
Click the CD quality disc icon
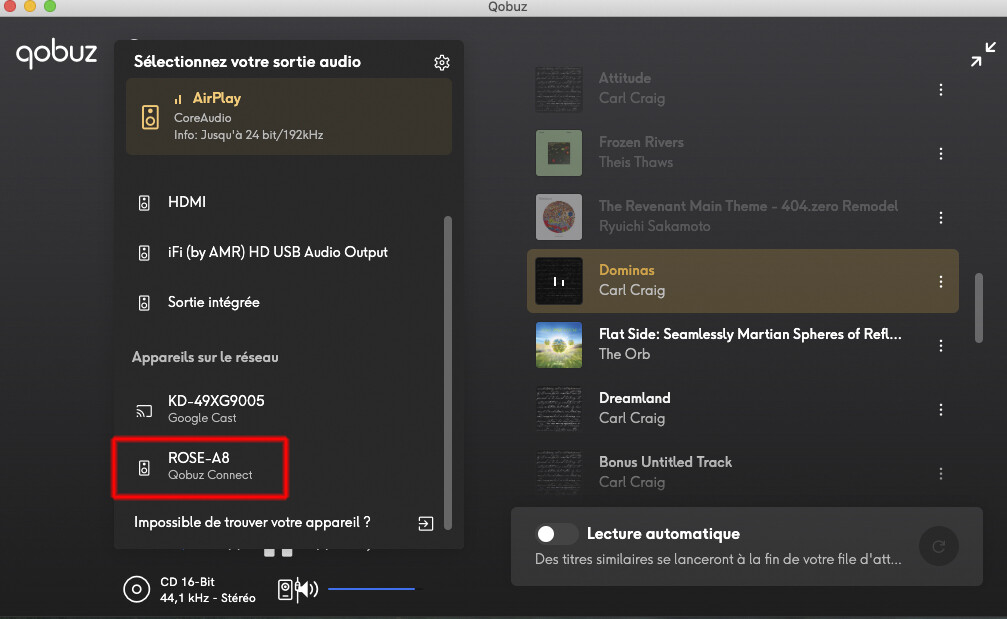pos(136,589)
